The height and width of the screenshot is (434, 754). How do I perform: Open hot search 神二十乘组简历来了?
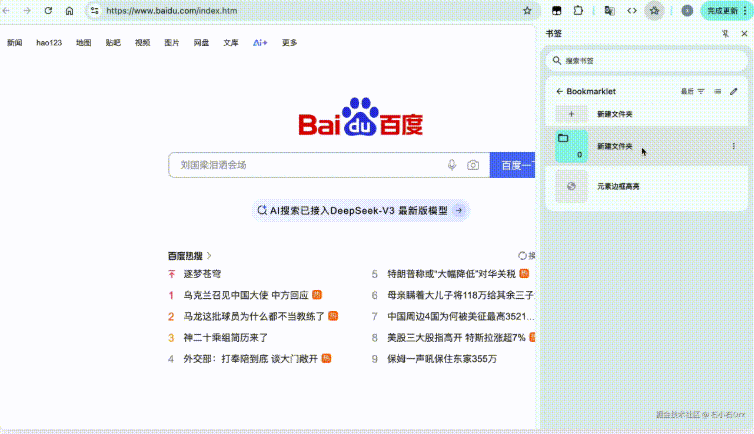click(x=226, y=337)
